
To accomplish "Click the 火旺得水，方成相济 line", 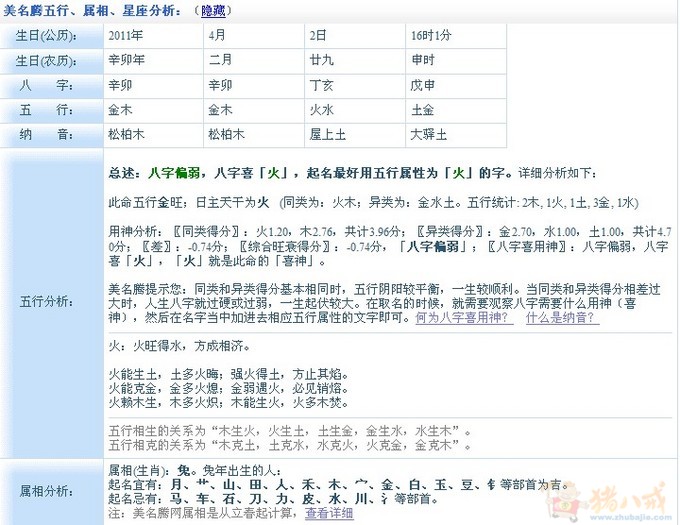I will (179, 346).
